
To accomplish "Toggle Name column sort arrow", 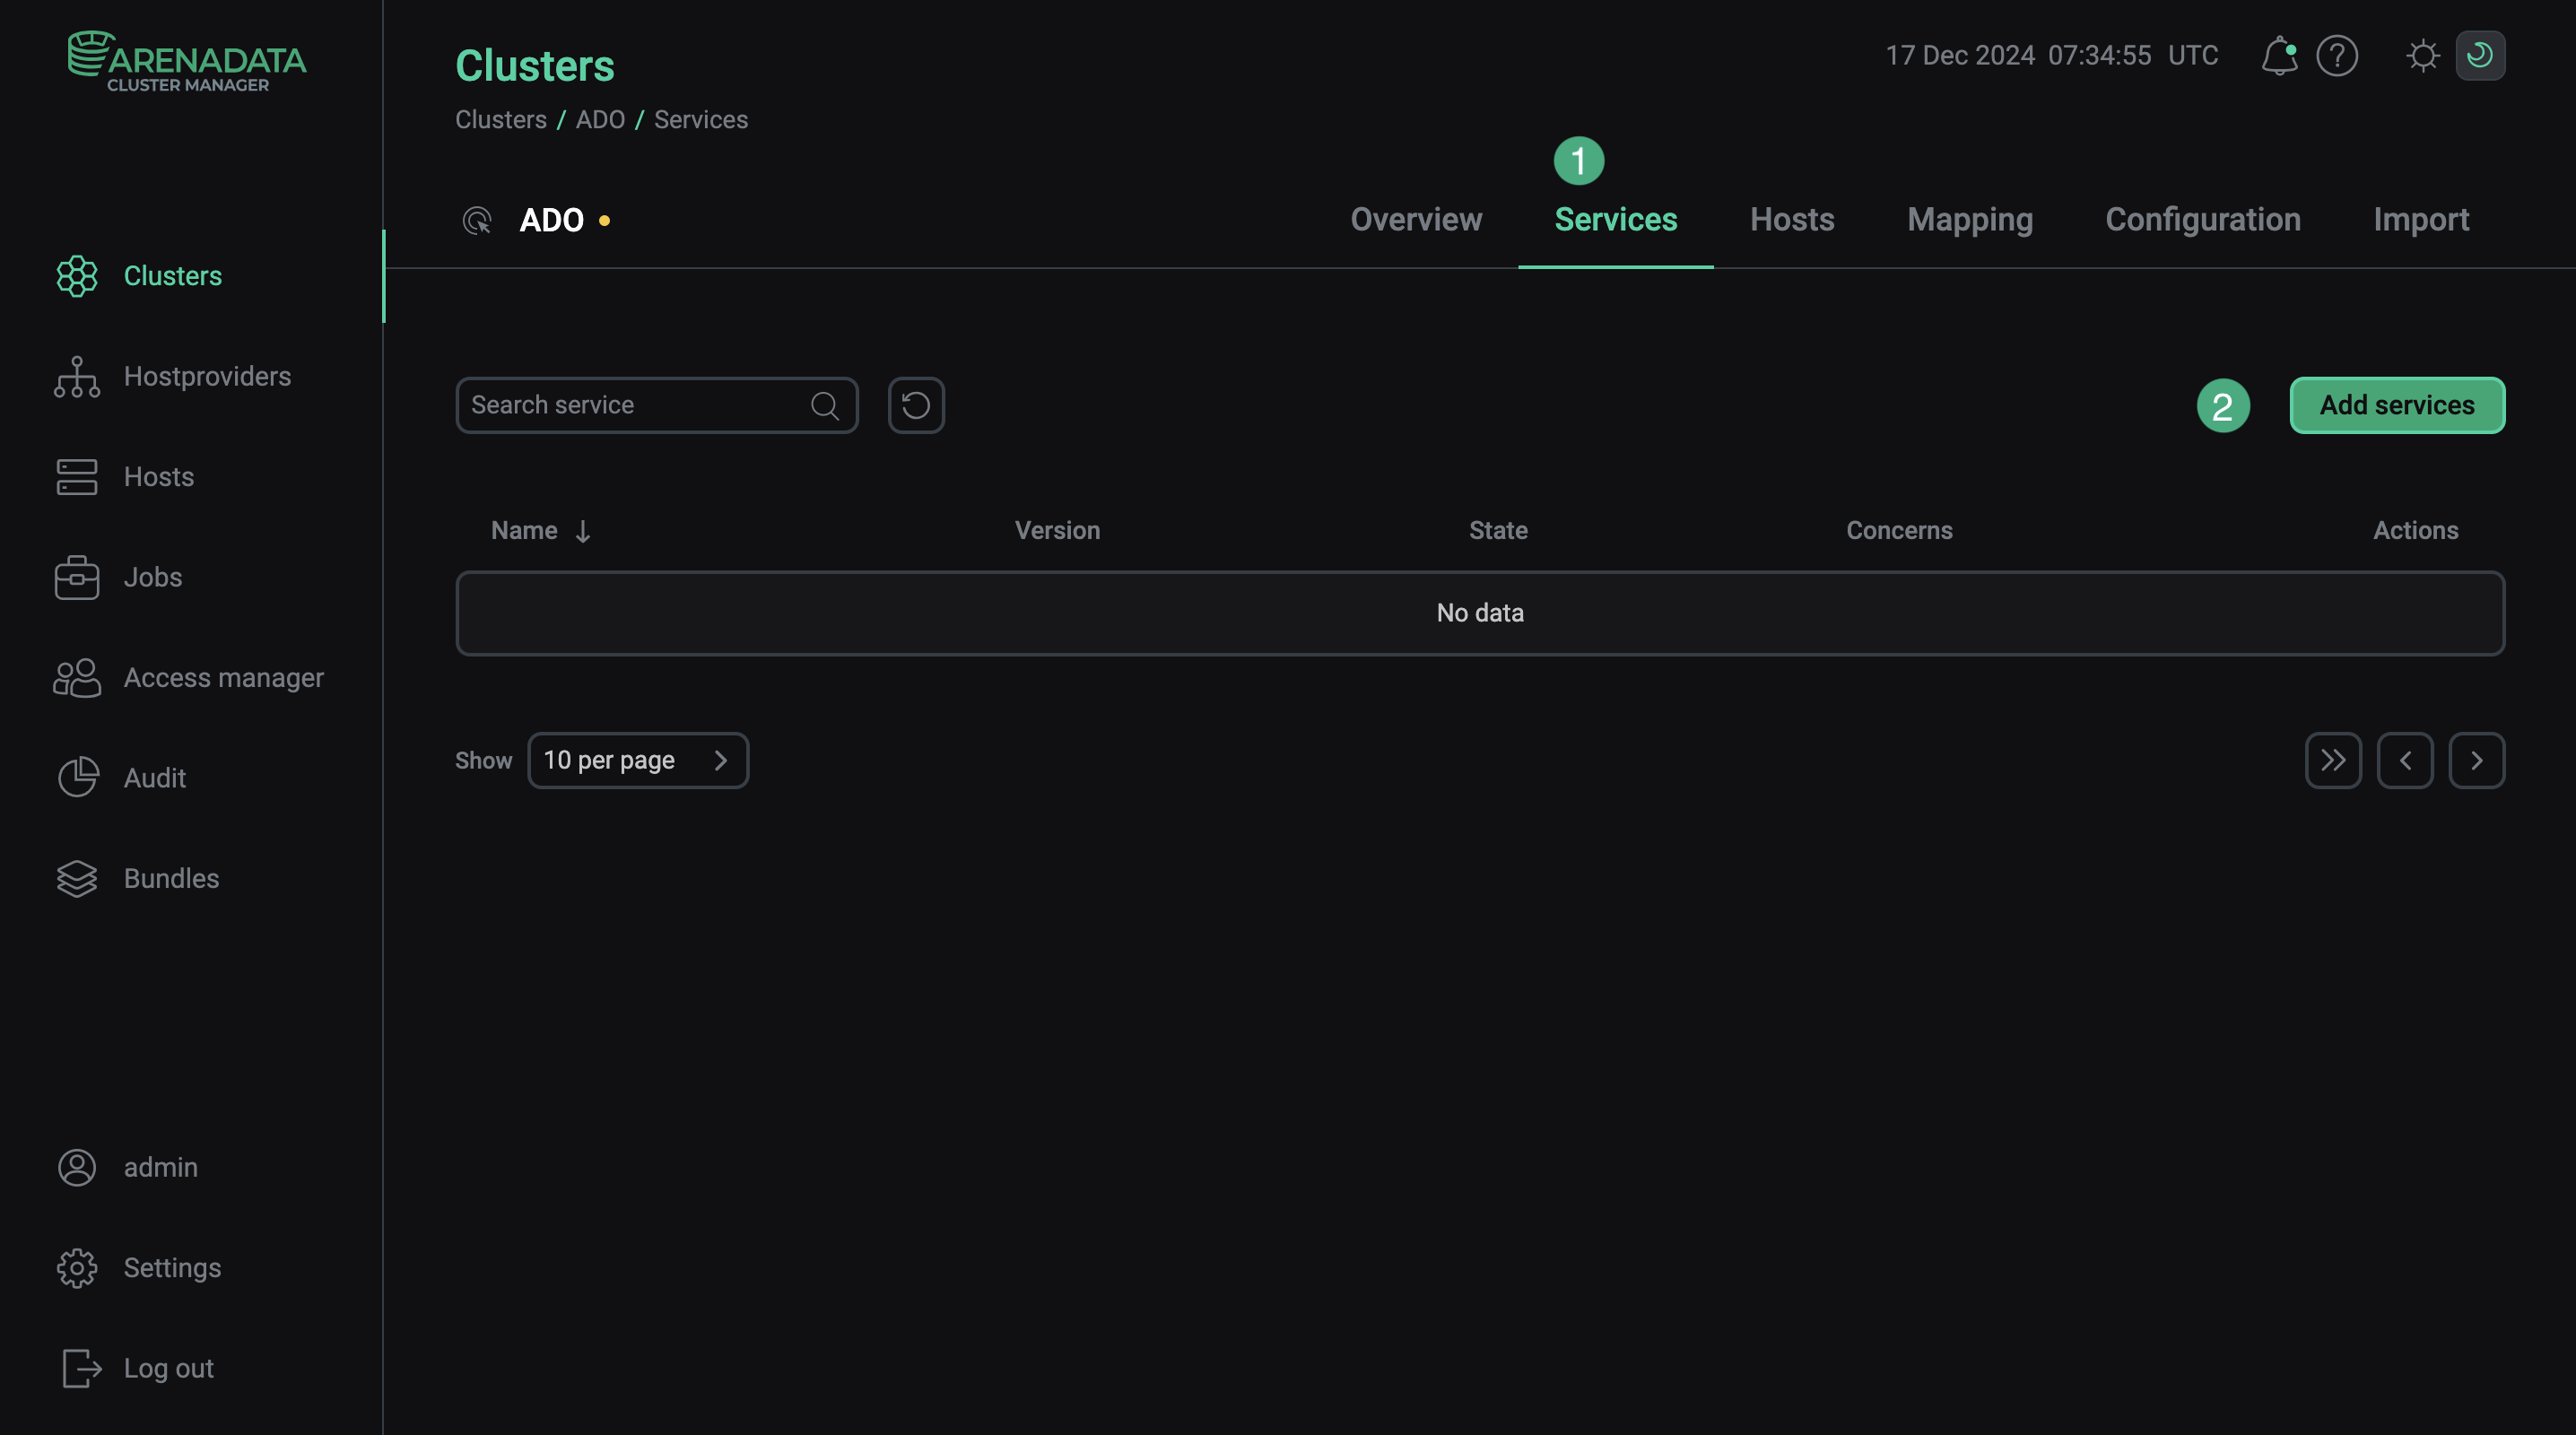I will (x=582, y=531).
